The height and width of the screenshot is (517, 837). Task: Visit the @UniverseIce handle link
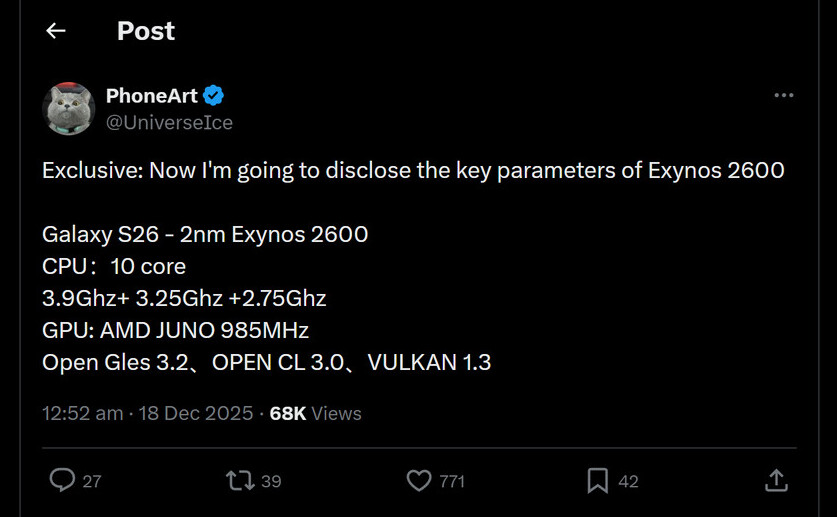[169, 122]
